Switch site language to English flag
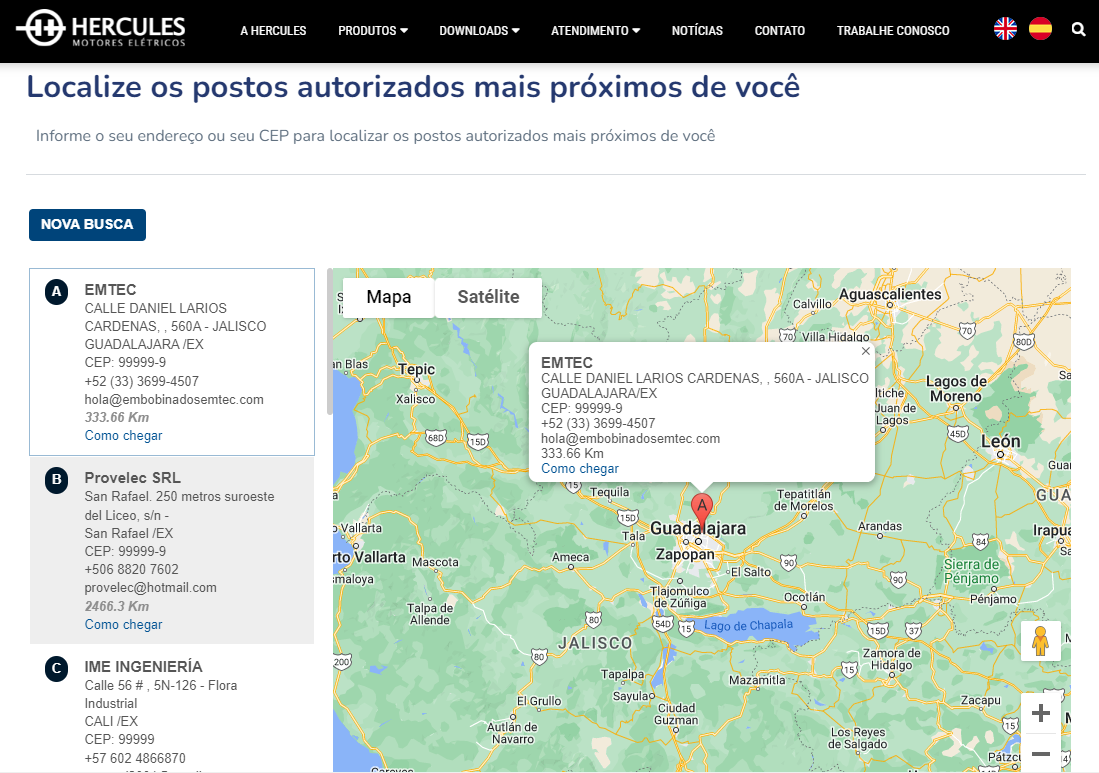Screen dimensions: 1099x773 click(1005, 29)
